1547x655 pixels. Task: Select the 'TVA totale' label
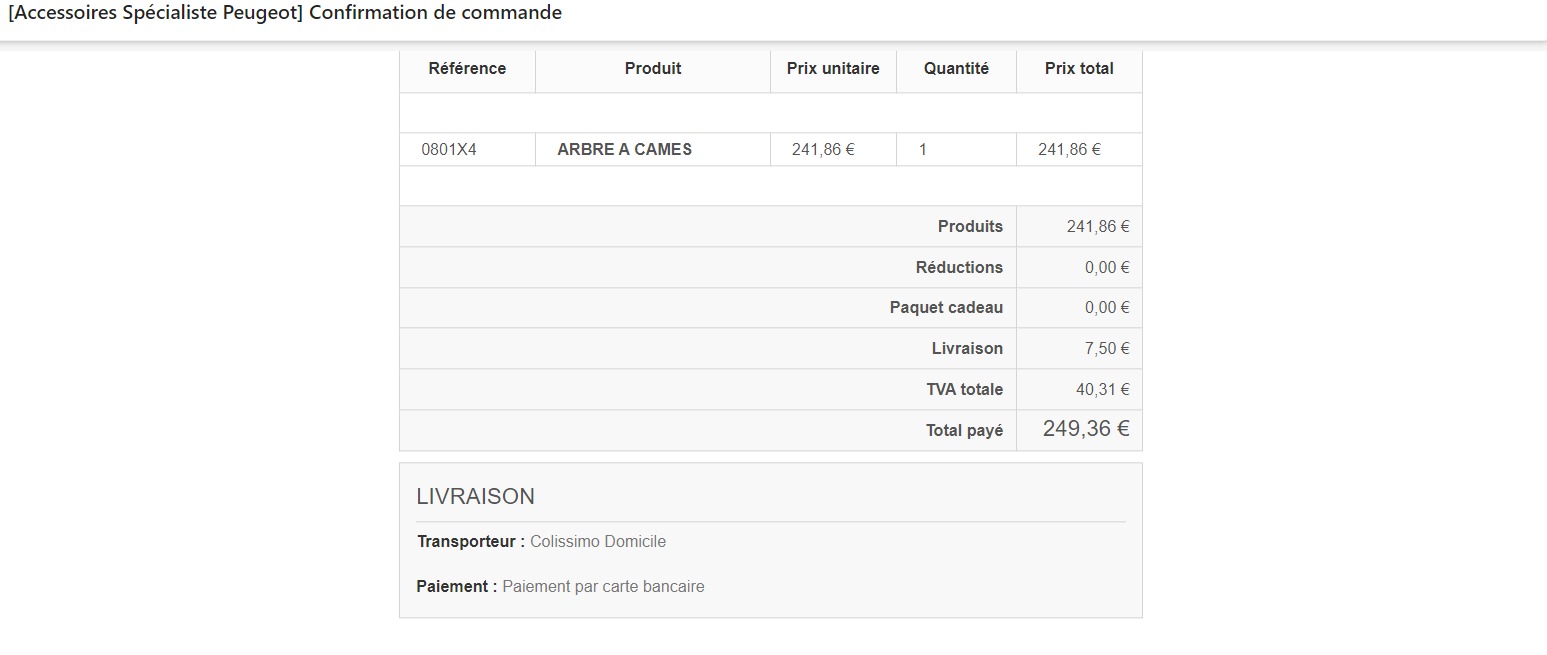pos(964,390)
